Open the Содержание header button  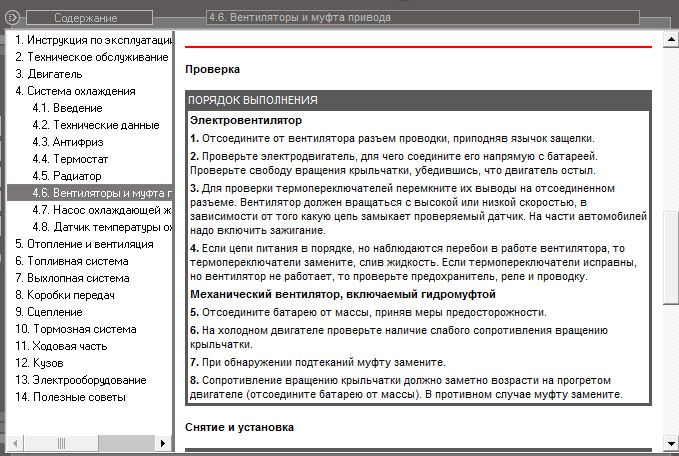coord(89,18)
